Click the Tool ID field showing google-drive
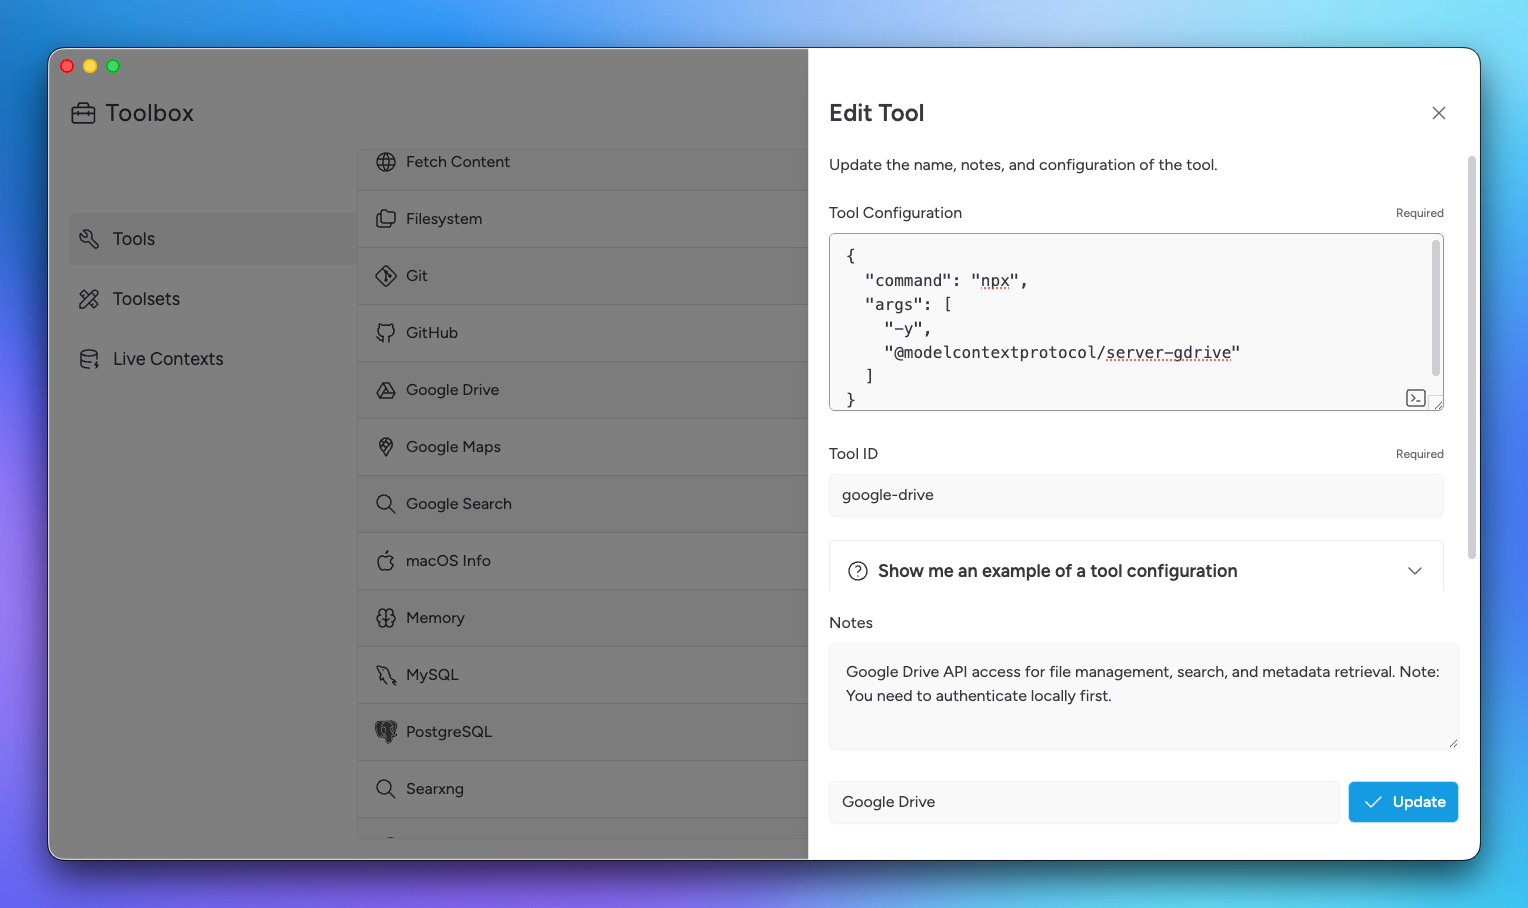The width and height of the screenshot is (1528, 908). point(1135,495)
